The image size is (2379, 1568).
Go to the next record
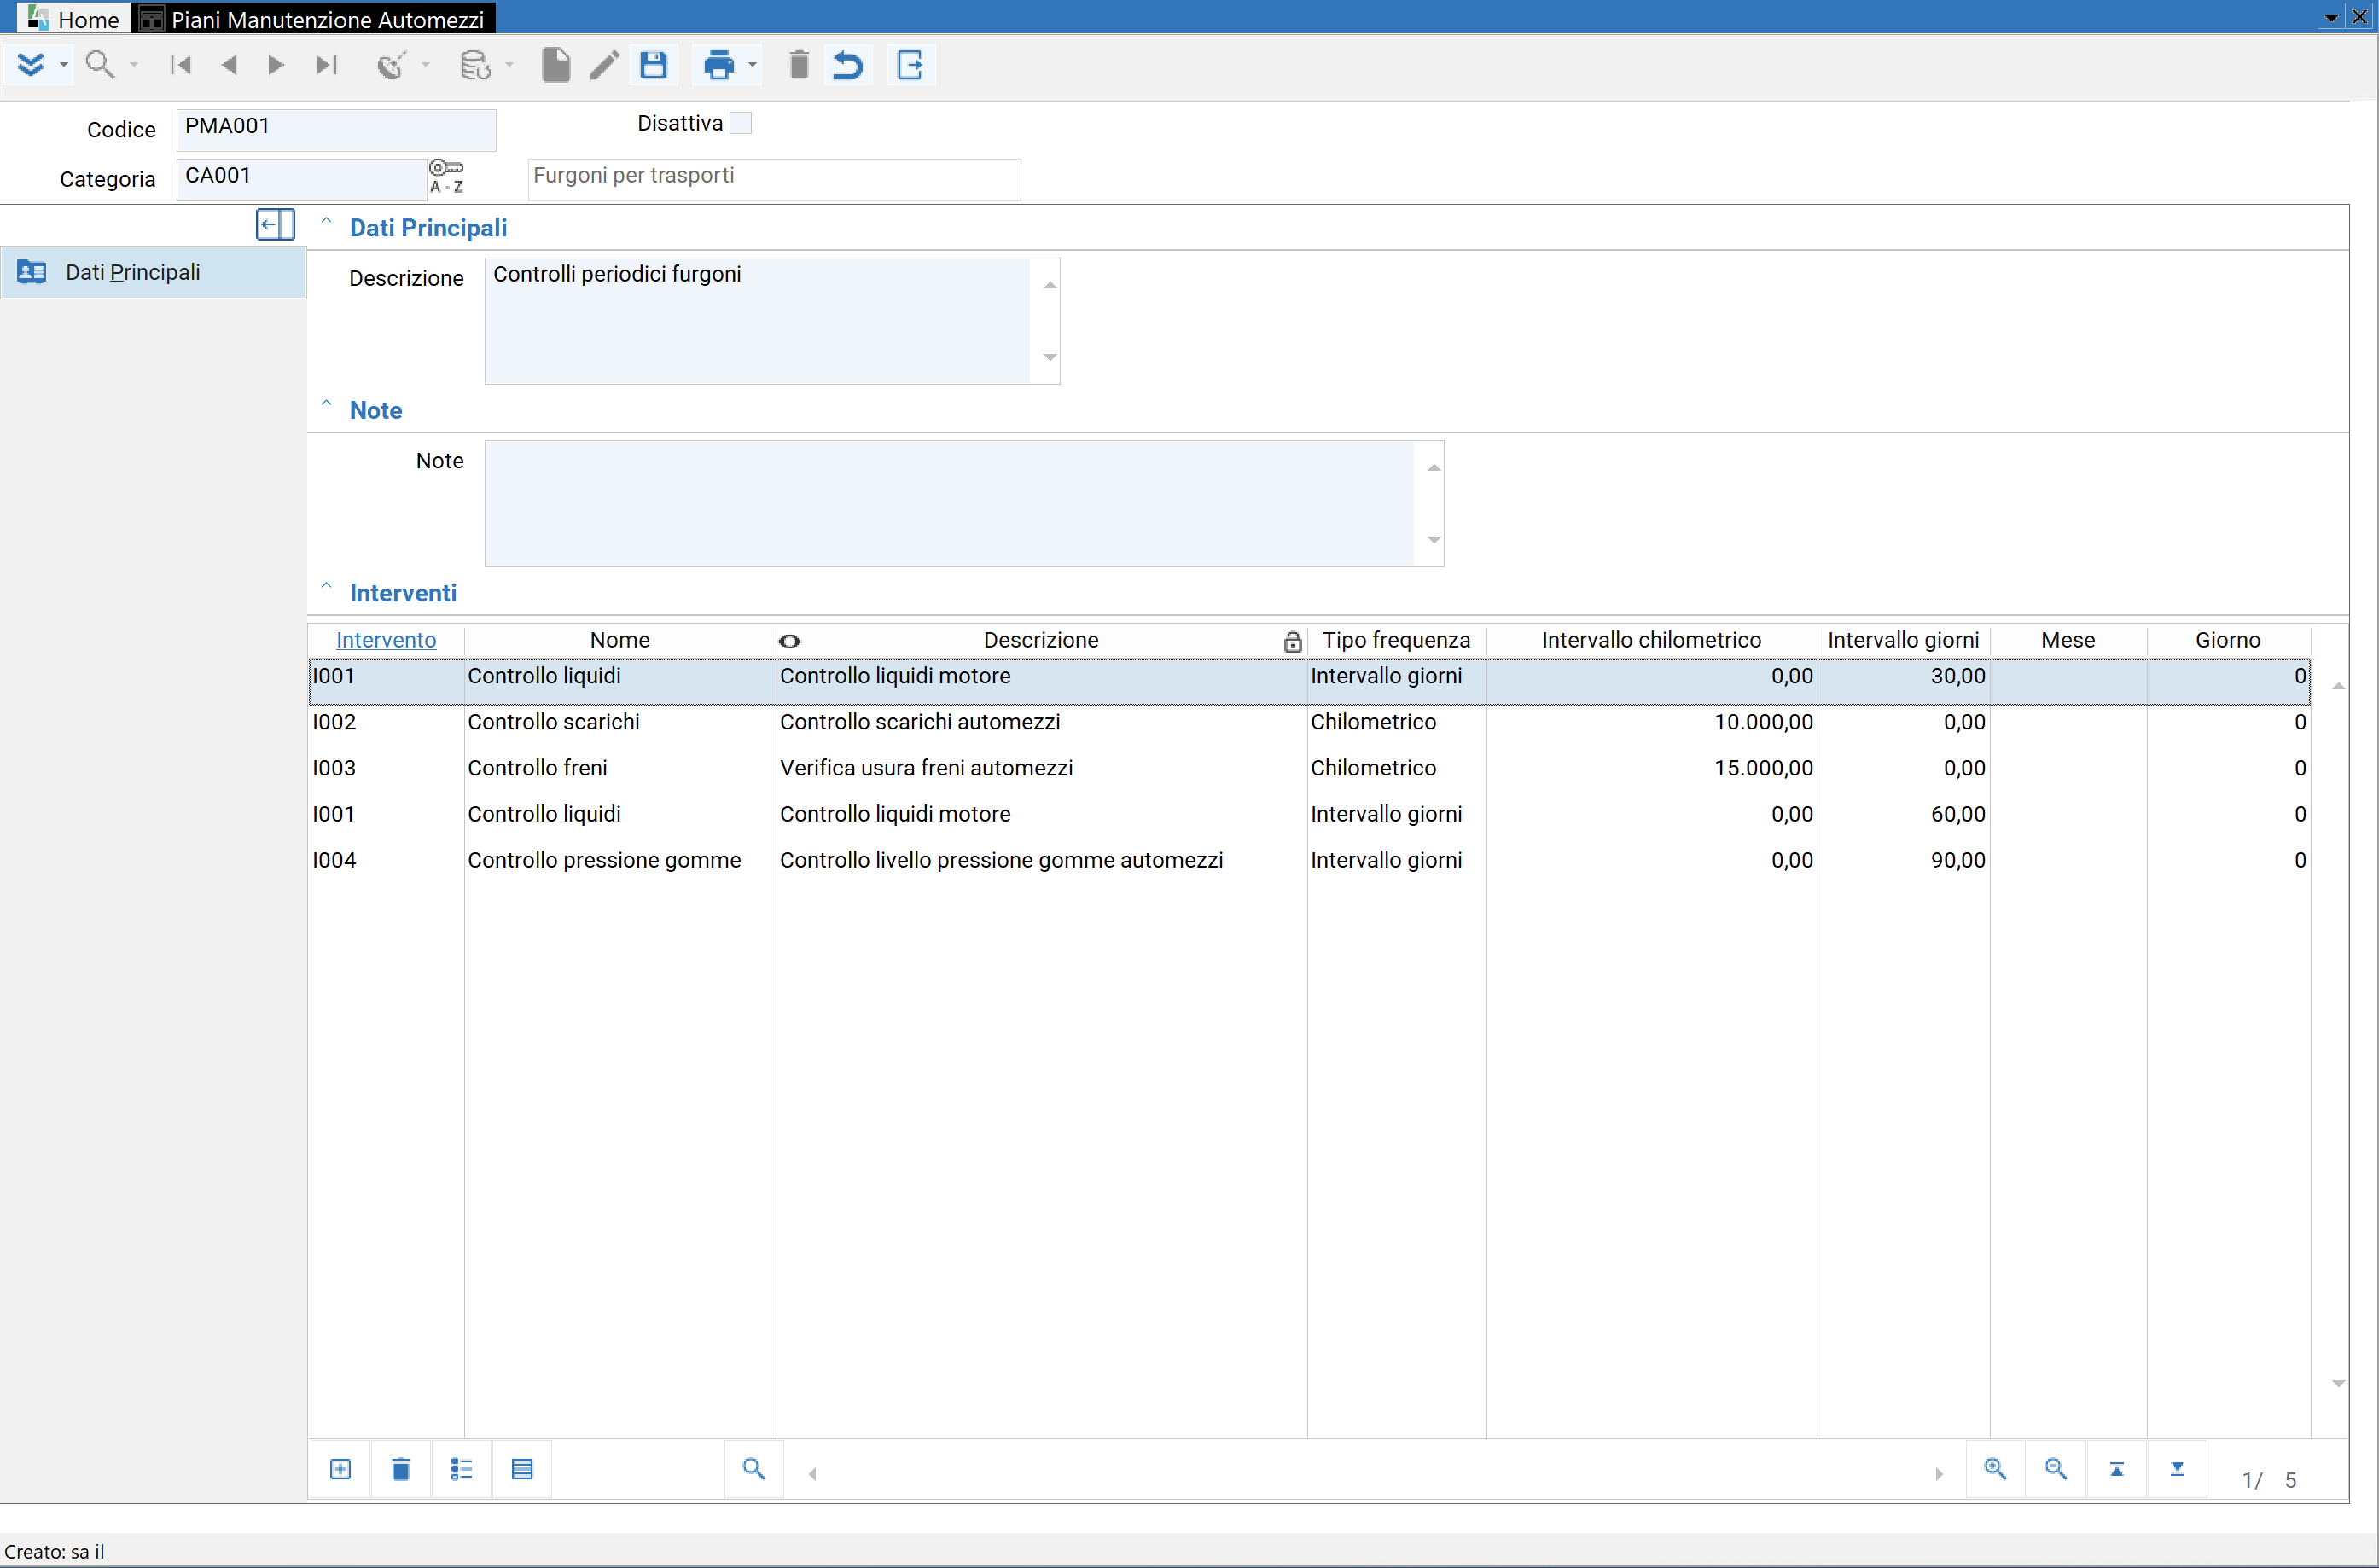(276, 65)
